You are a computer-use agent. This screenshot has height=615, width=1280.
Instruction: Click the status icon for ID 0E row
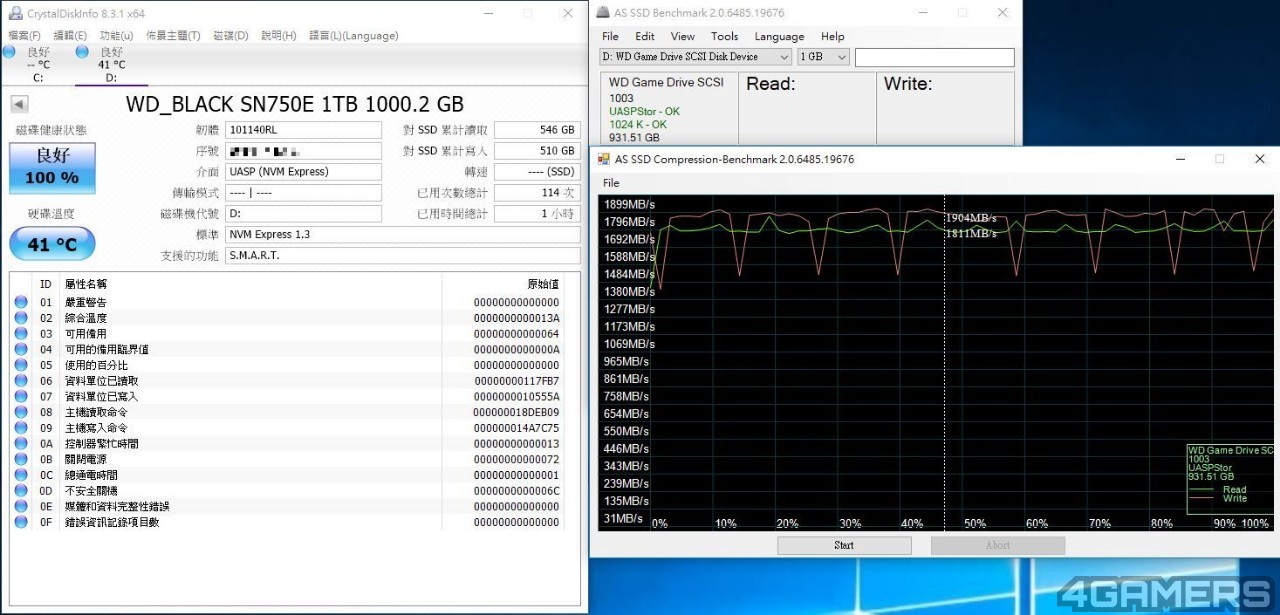(21, 506)
